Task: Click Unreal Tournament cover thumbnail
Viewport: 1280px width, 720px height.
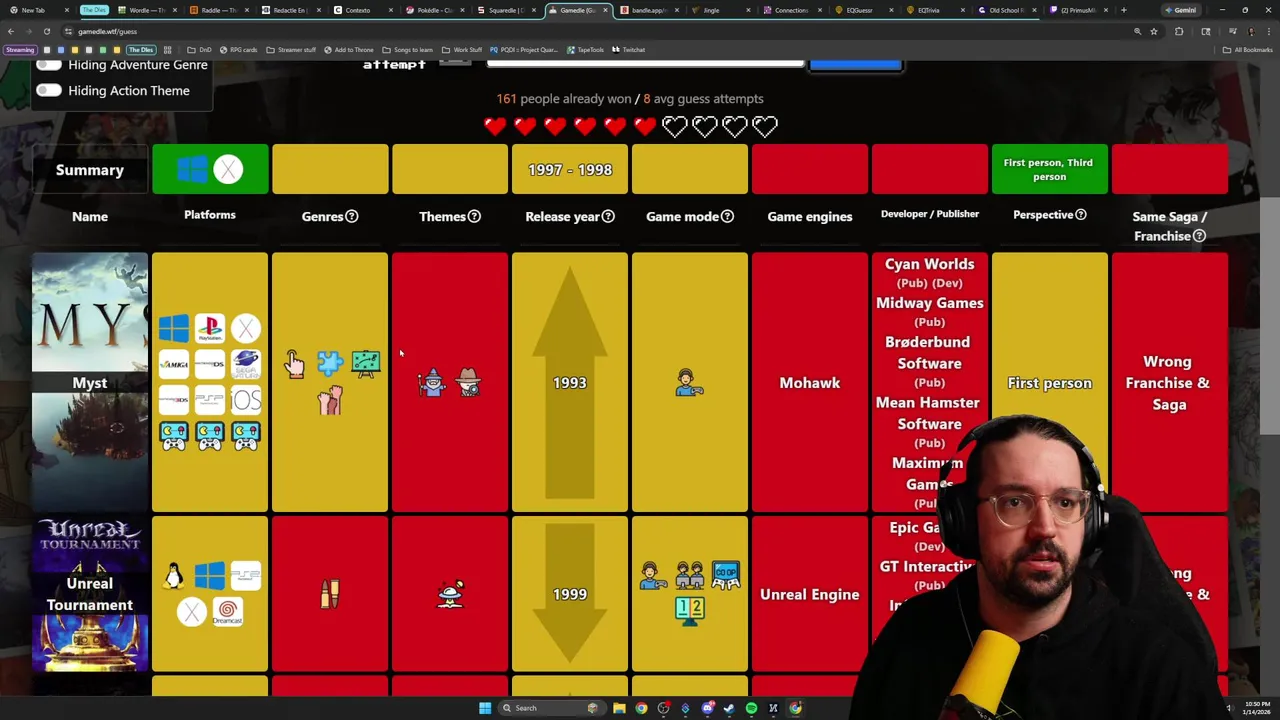Action: [90, 594]
